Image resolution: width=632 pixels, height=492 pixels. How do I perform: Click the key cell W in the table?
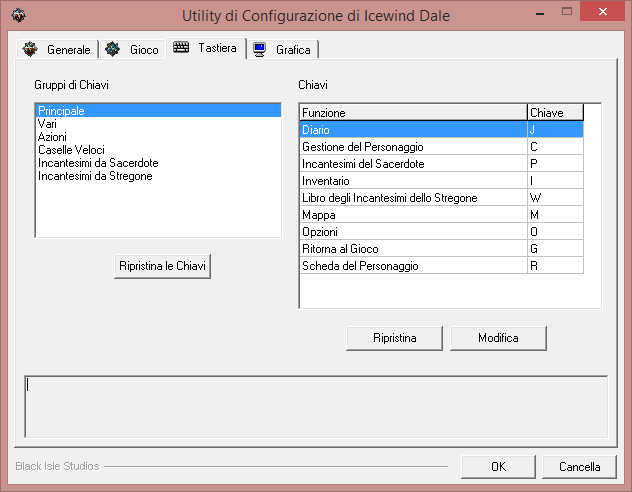coord(555,198)
